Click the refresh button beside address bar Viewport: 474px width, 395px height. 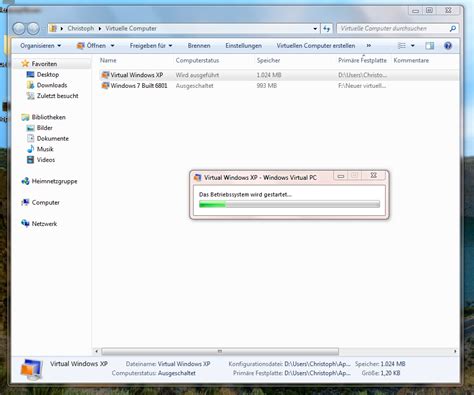(326, 29)
